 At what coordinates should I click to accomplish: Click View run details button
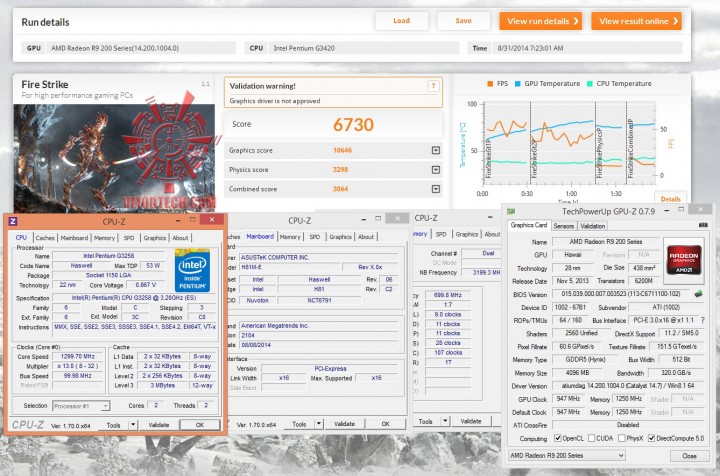[x=541, y=21]
